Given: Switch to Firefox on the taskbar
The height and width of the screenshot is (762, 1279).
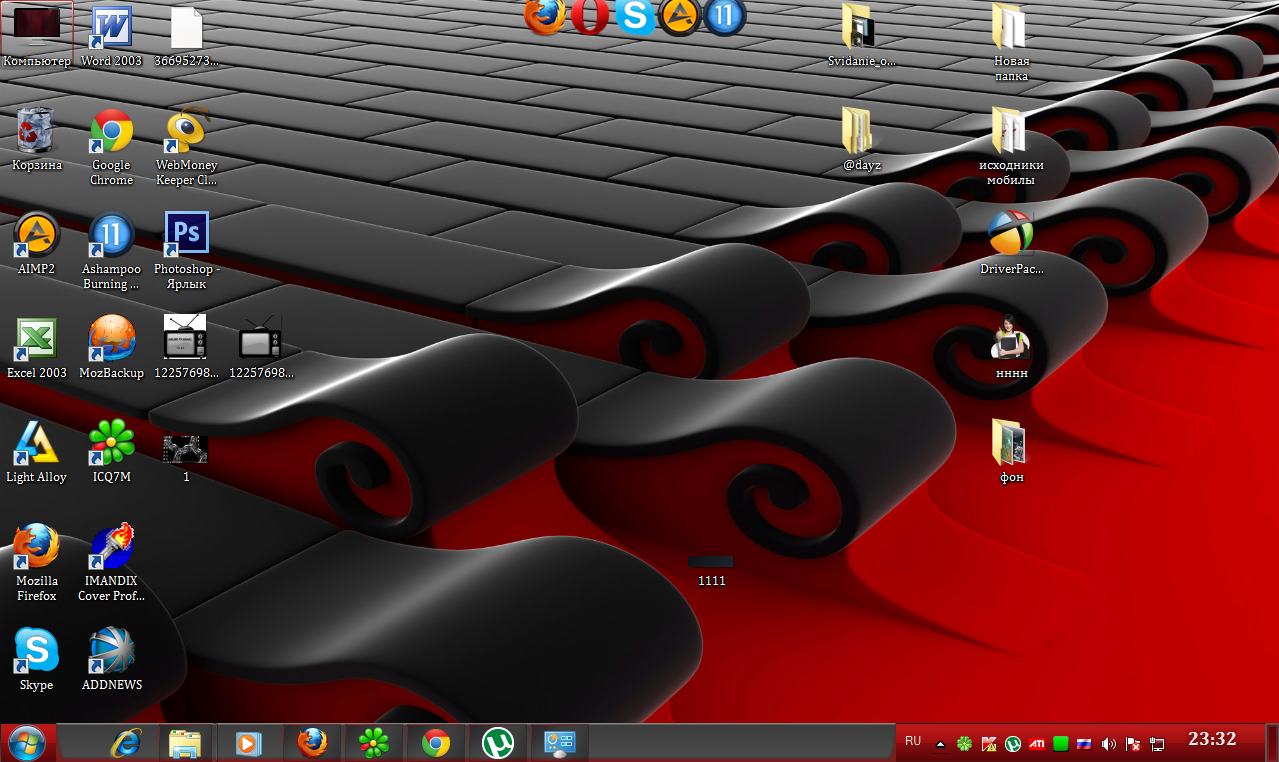Looking at the screenshot, I should click(312, 743).
